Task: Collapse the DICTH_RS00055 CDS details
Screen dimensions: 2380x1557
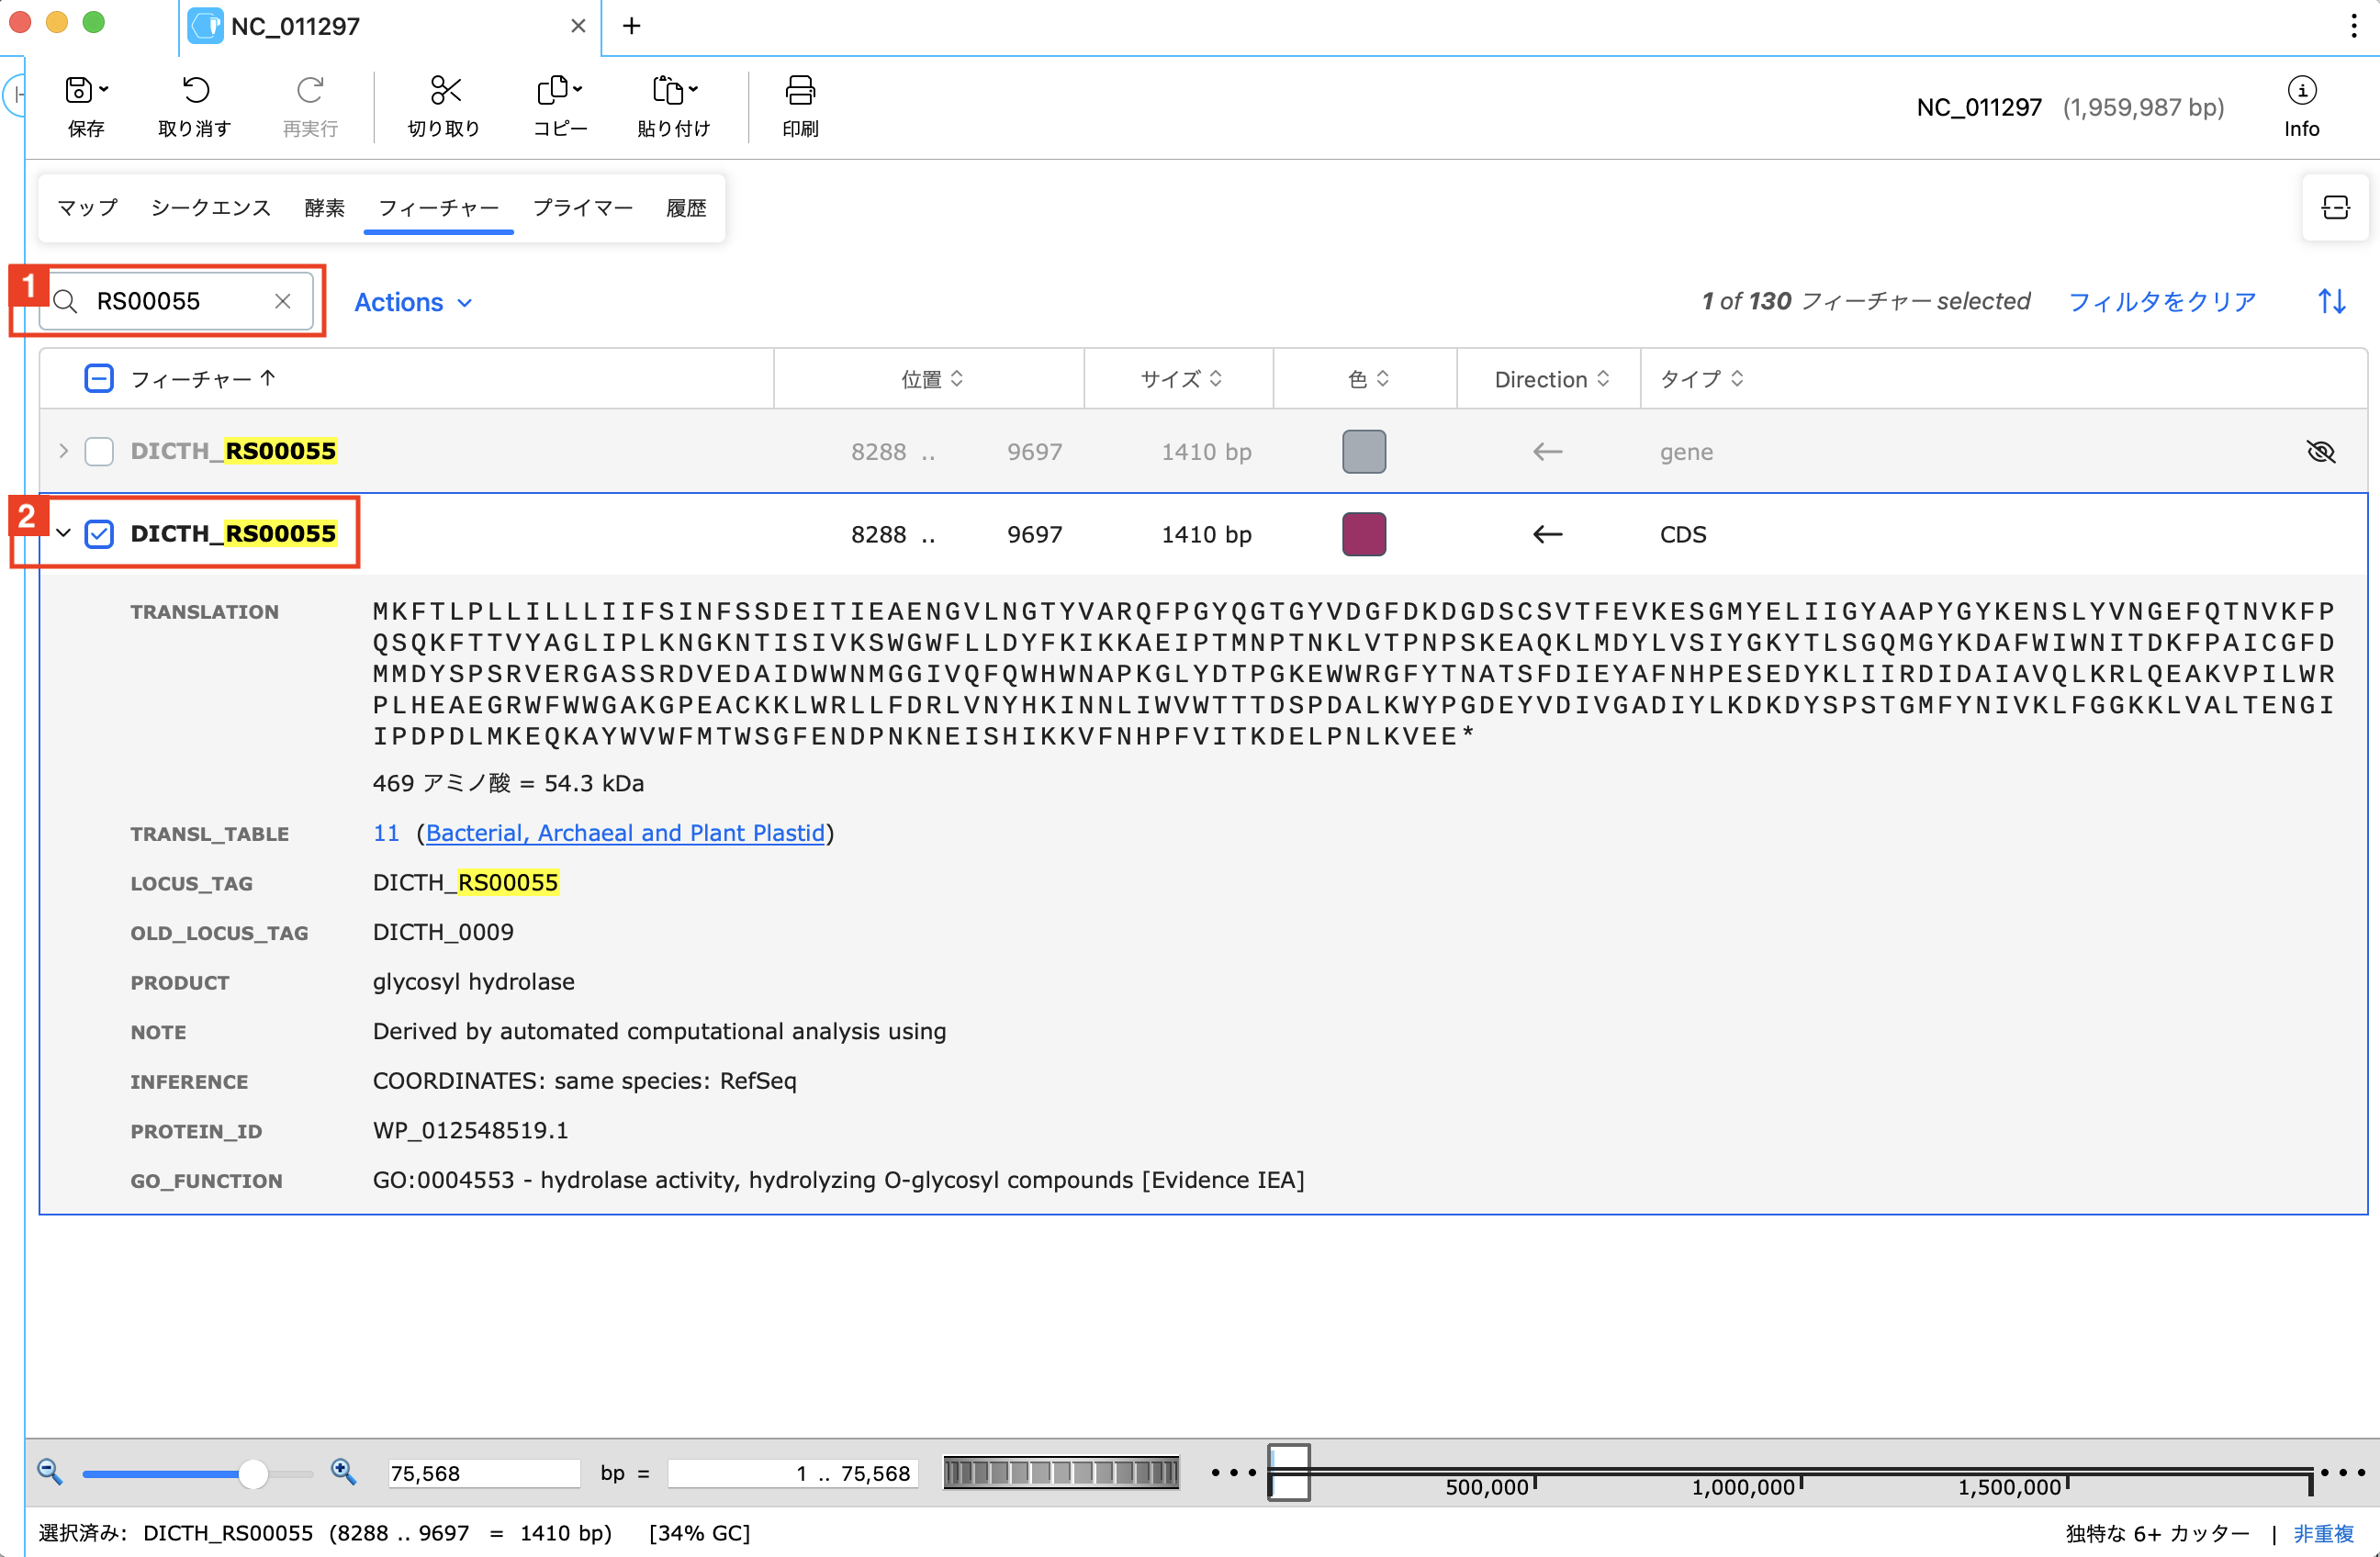Action: point(63,534)
